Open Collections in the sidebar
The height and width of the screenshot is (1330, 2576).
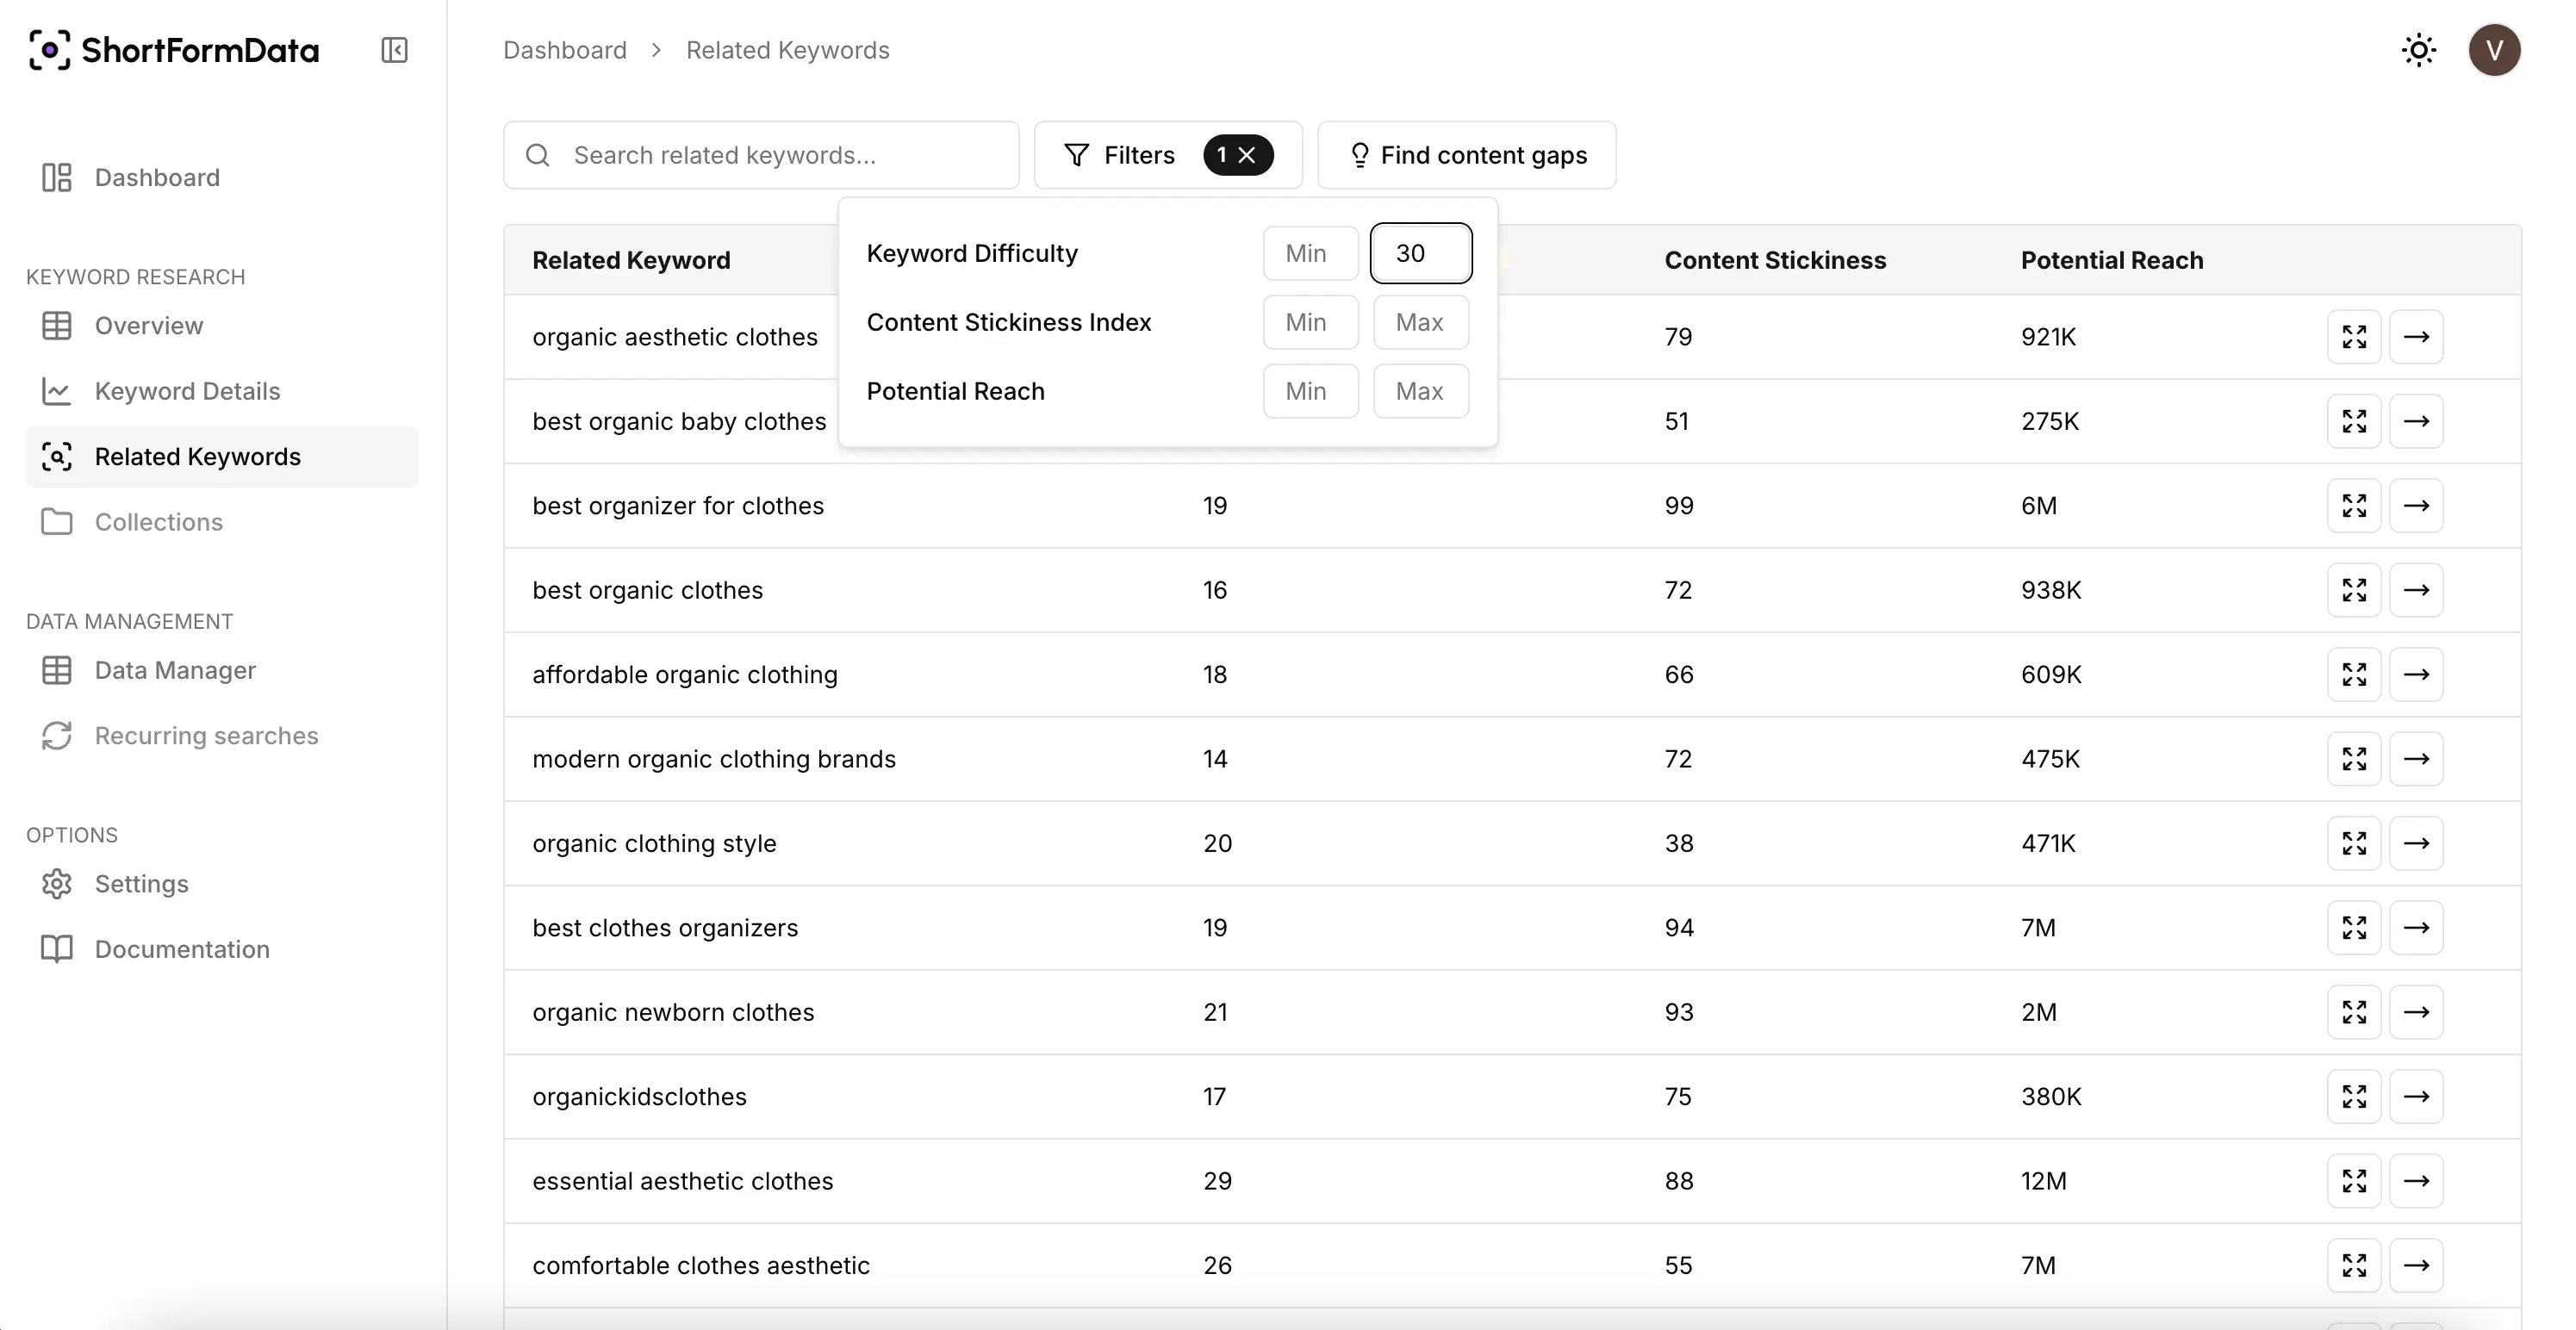coord(222,522)
